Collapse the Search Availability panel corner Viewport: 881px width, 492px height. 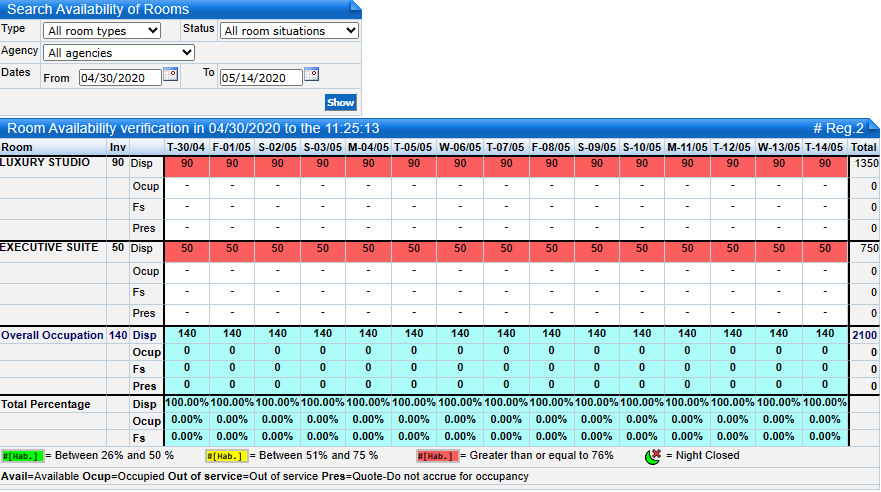coord(355,7)
